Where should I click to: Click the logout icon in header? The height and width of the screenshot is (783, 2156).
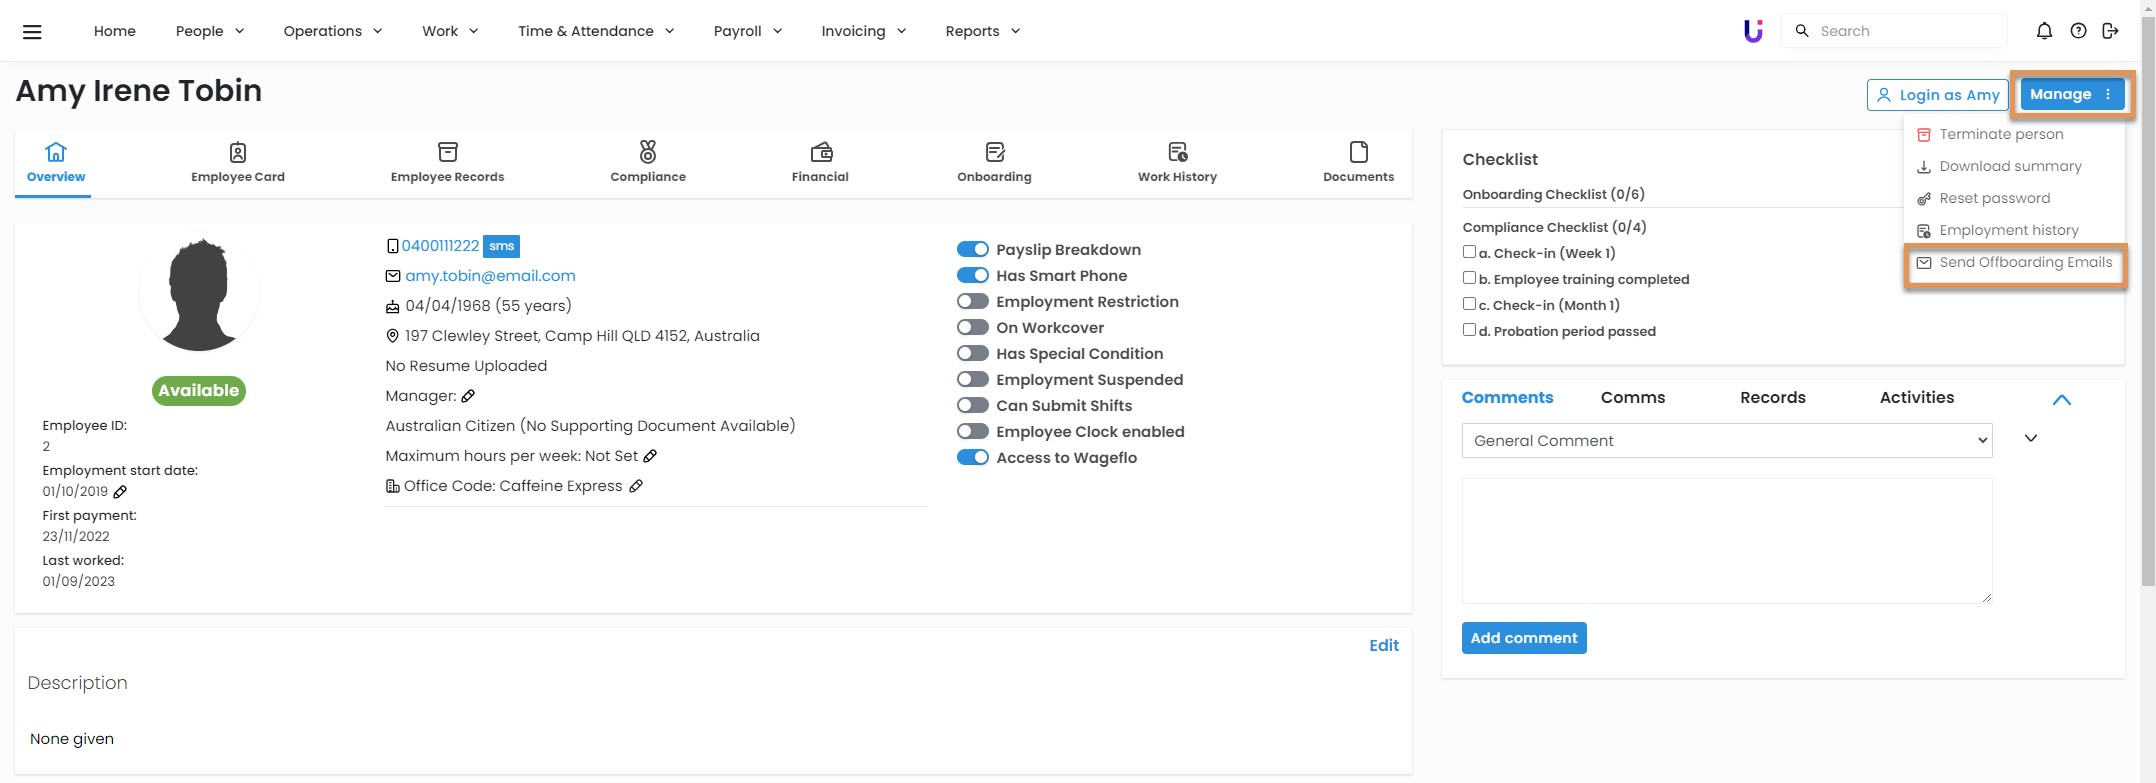[2110, 31]
